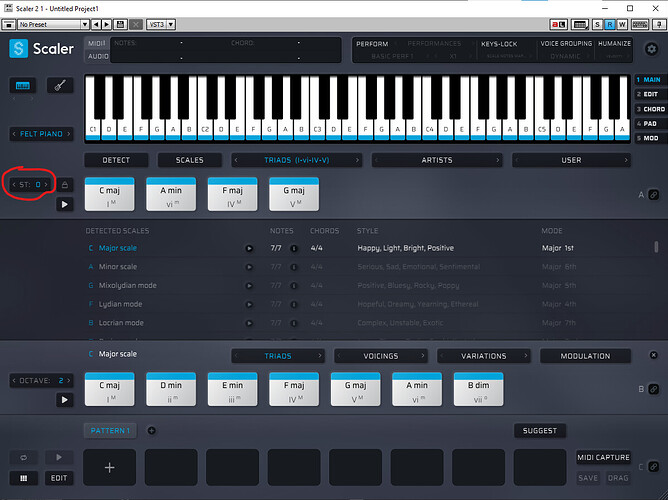Select the Pattern 1 tab

tap(110, 431)
